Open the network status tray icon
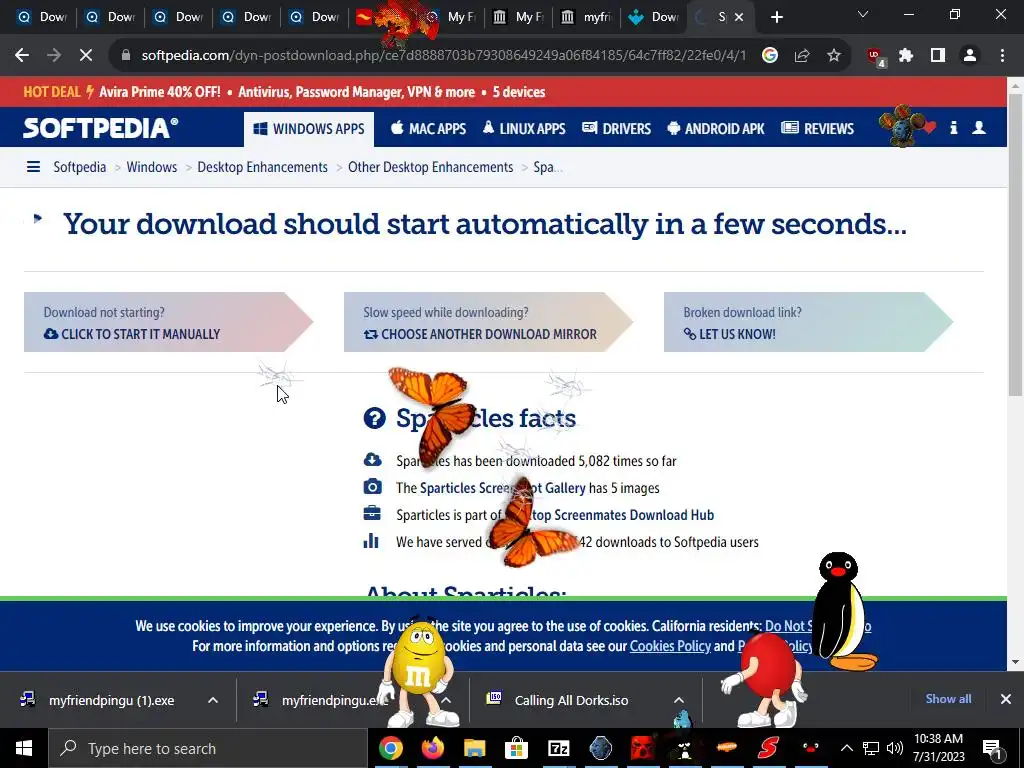The image size is (1024, 768). (x=871, y=748)
